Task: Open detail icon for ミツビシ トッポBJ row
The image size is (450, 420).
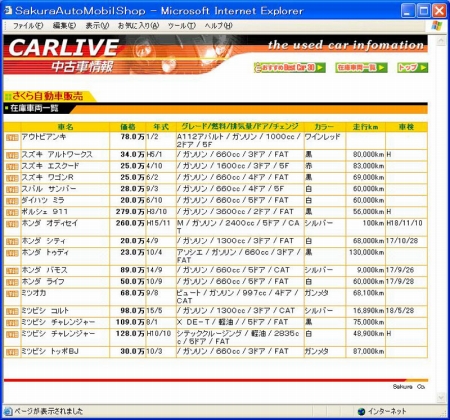Action: click(x=12, y=352)
